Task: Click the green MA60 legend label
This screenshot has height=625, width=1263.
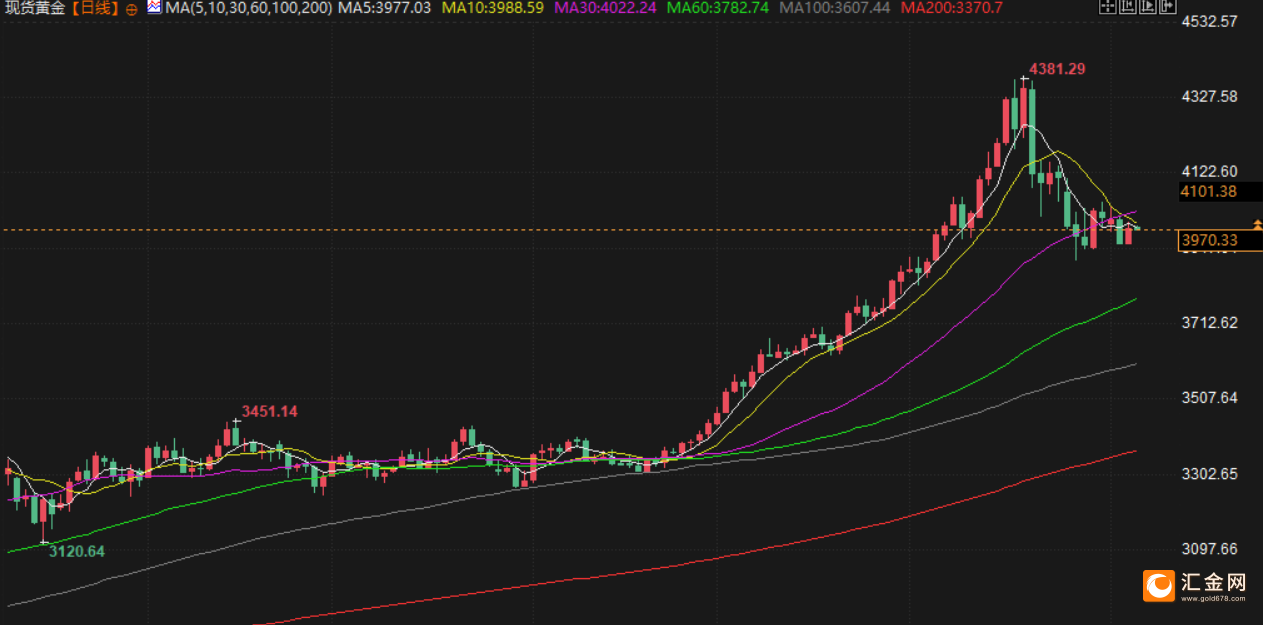Action: [718, 9]
